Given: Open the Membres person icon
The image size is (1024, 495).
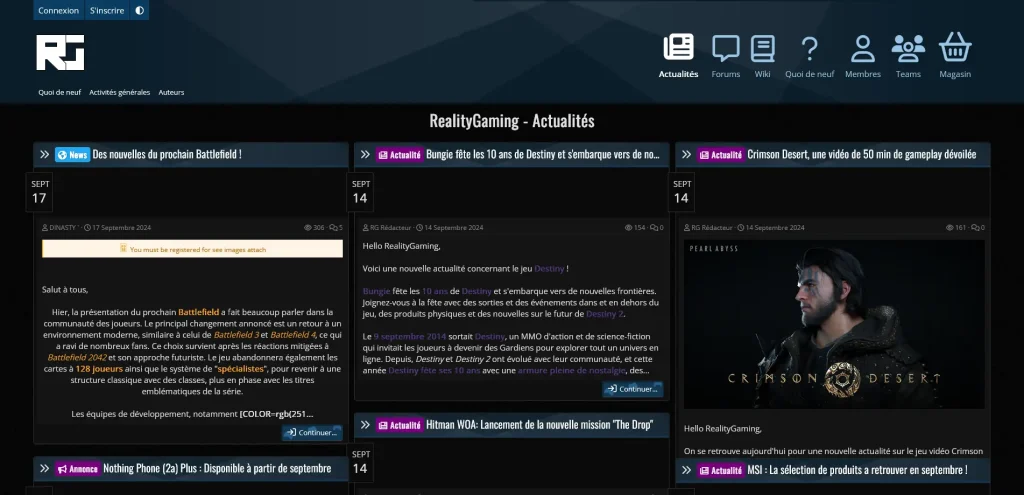Looking at the screenshot, I should 863,48.
